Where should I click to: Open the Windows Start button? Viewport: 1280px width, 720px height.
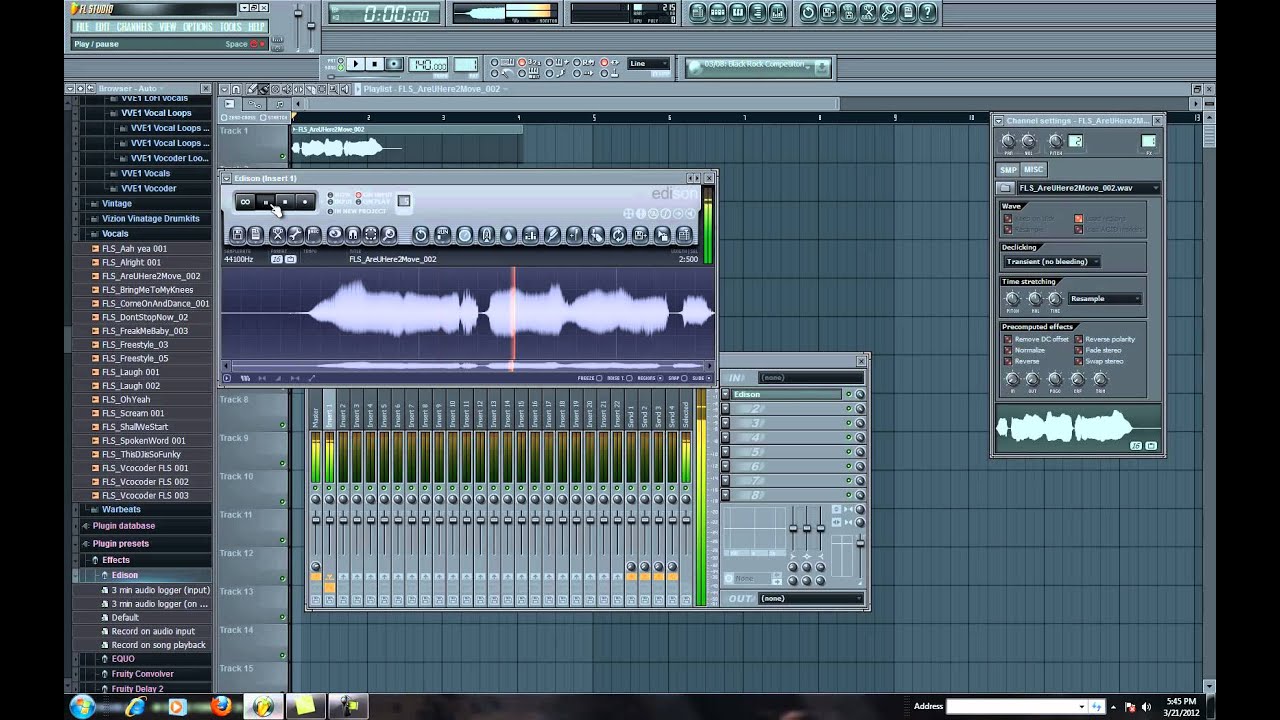82,706
